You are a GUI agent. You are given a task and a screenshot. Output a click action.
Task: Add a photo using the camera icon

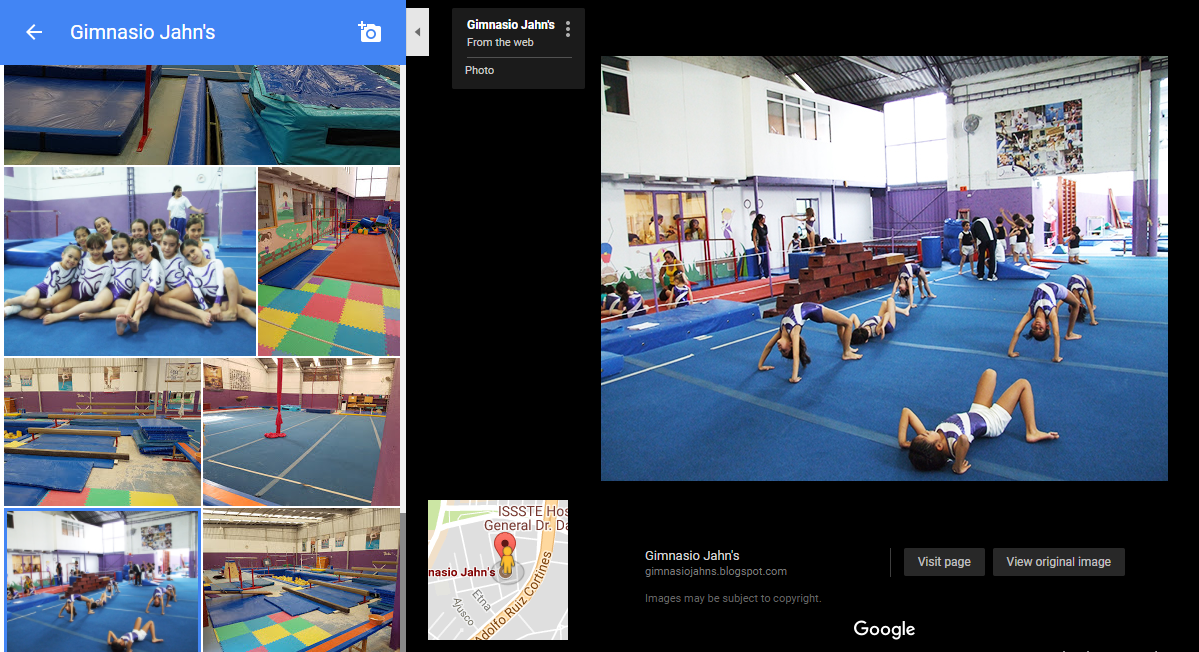click(369, 32)
